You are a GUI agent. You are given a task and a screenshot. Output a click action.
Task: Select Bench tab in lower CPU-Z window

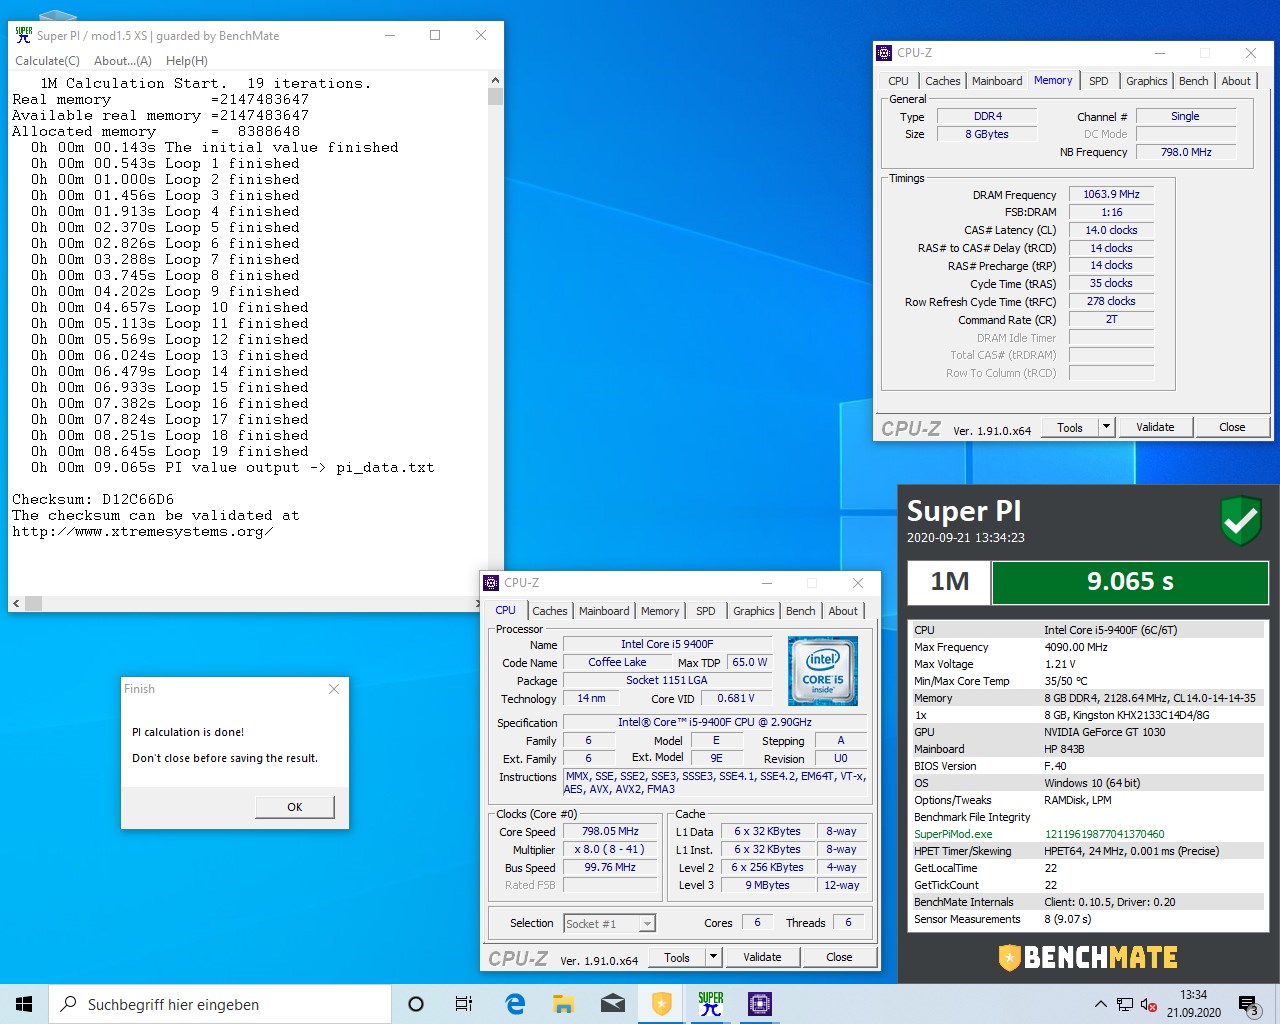click(800, 611)
